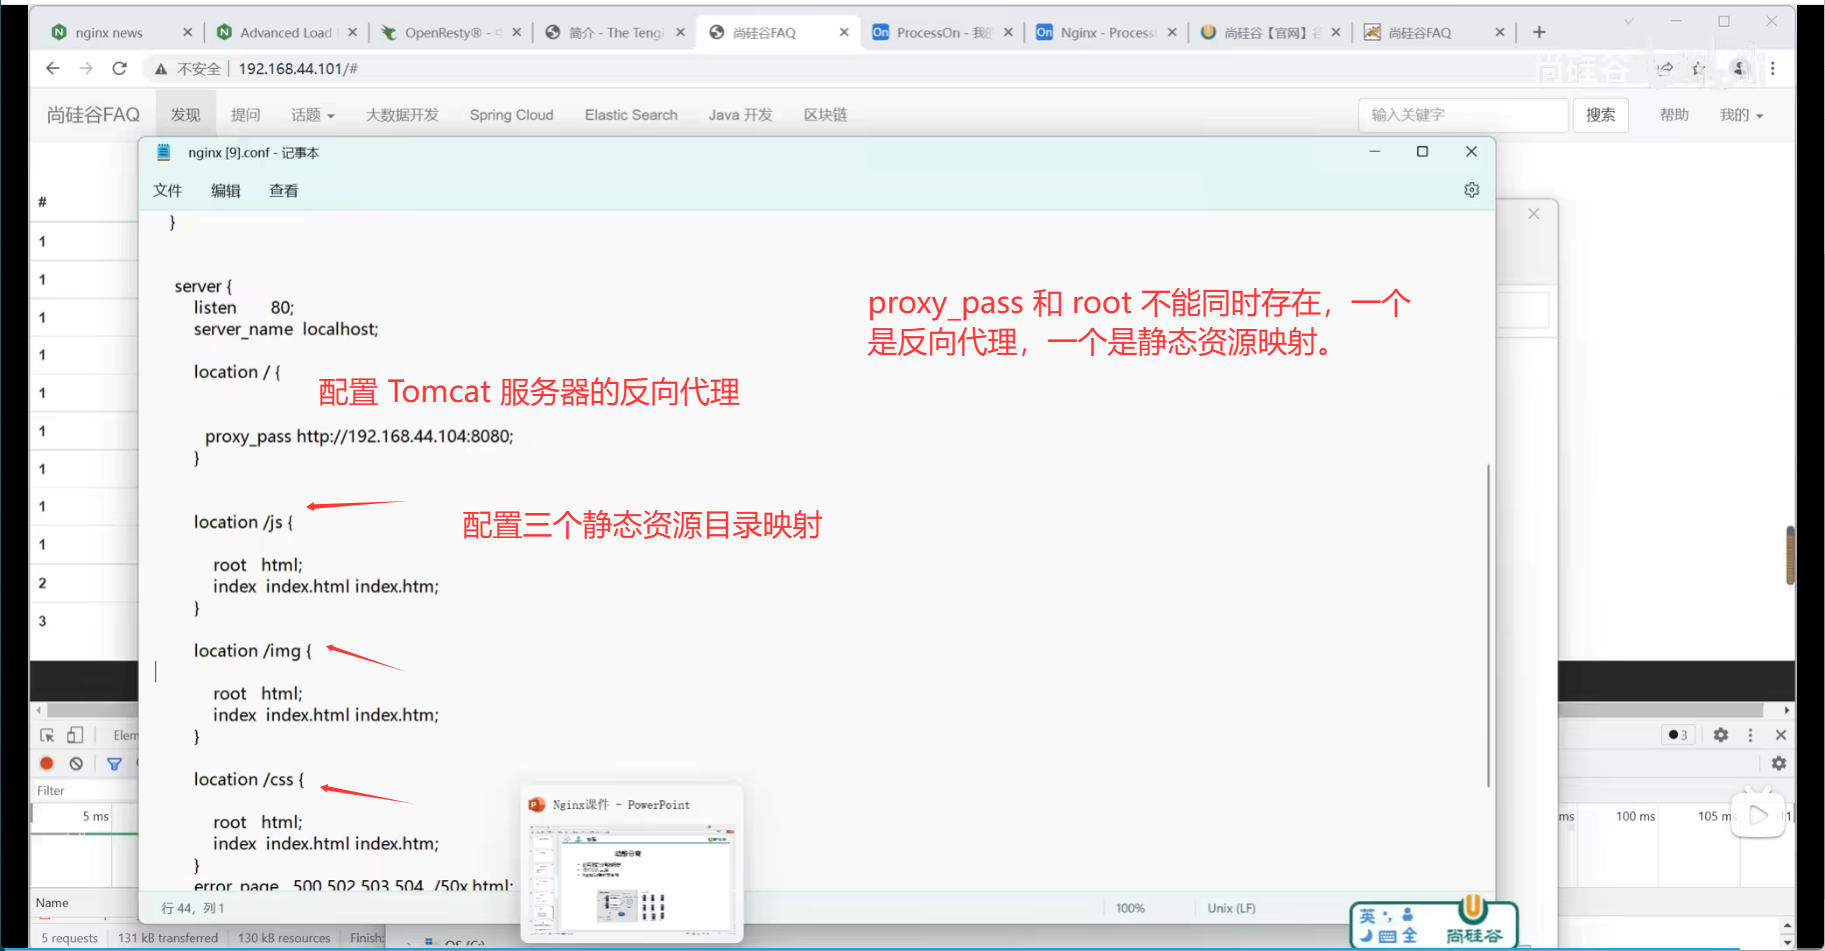
Task: Click Notepad vertical scrollbar
Action: [1488, 625]
